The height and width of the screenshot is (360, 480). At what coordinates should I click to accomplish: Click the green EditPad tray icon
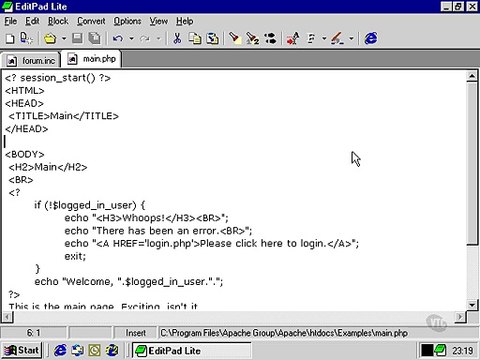pos(441,350)
